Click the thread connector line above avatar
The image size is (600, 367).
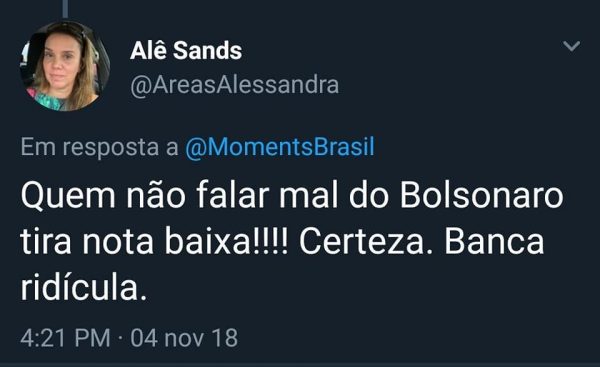pyautogui.click(x=65, y=9)
